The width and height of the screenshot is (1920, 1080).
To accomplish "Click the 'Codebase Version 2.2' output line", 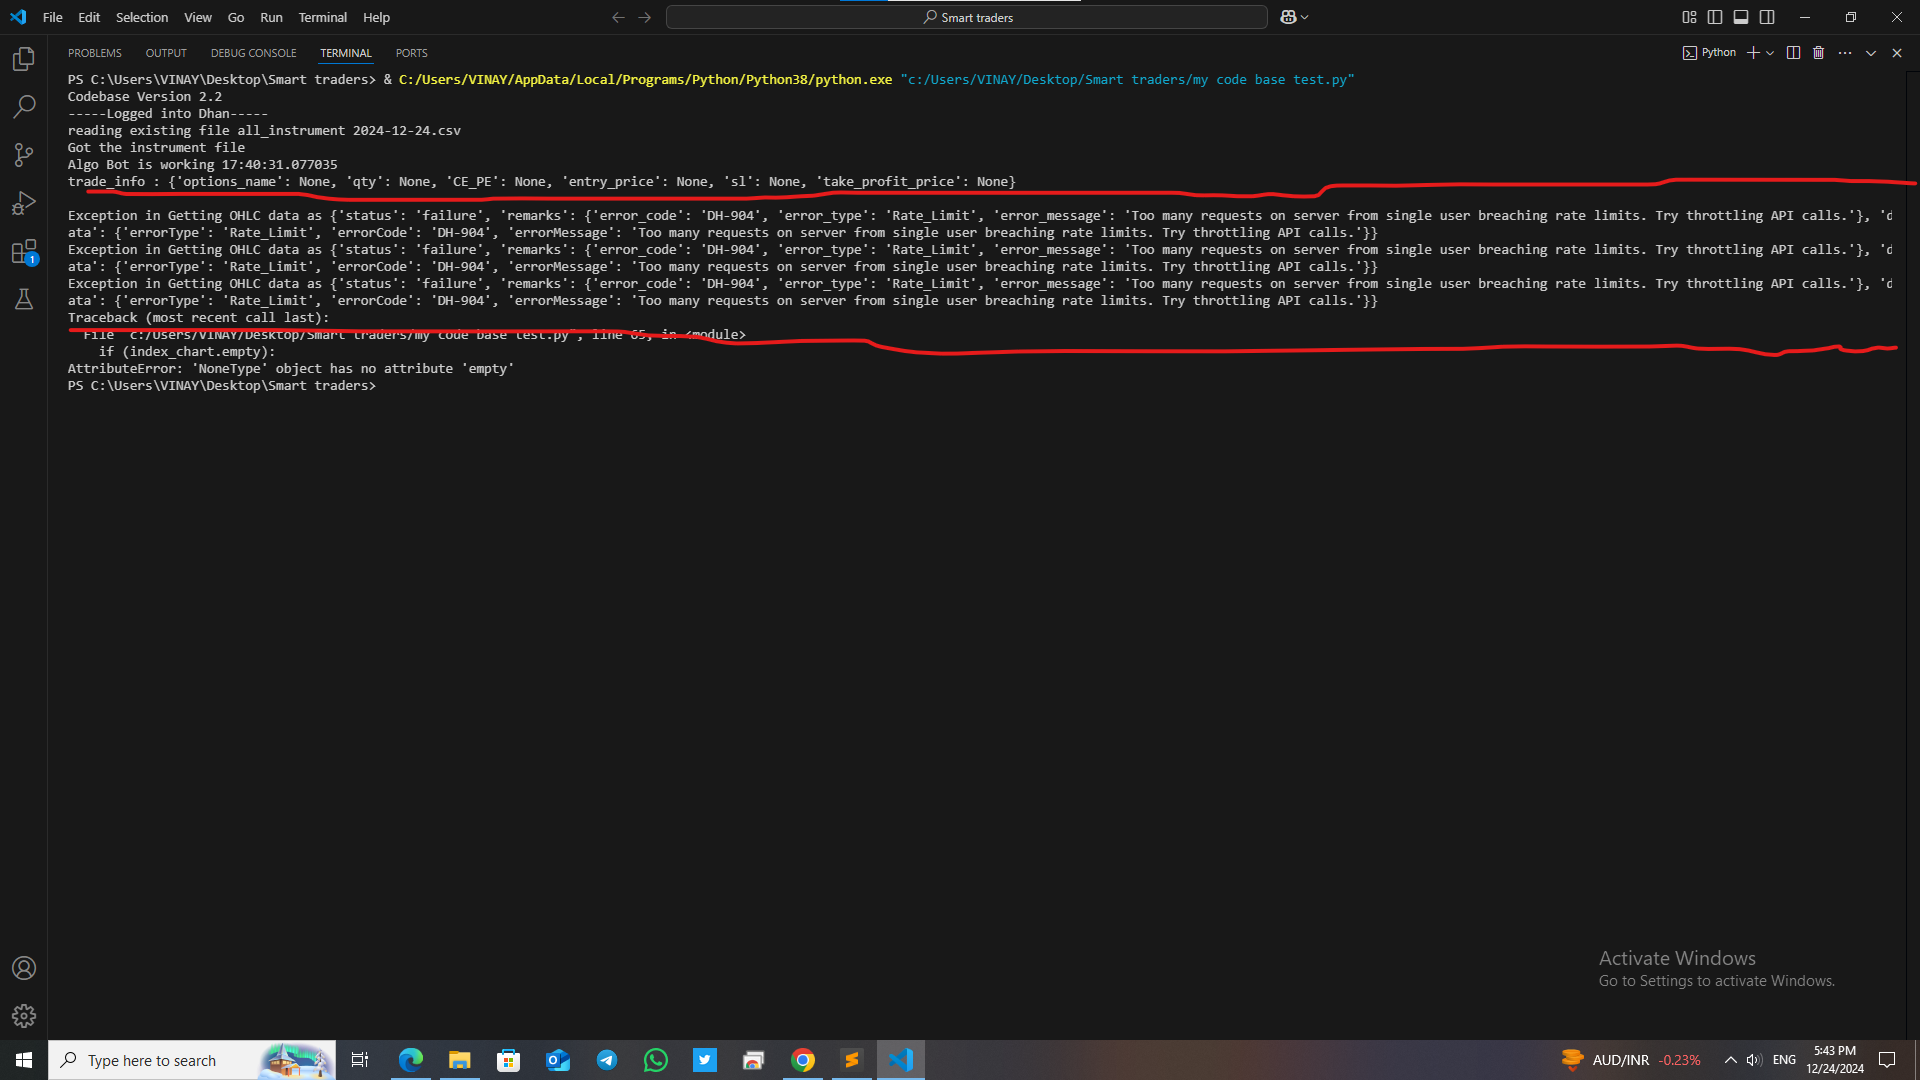I will (x=145, y=97).
